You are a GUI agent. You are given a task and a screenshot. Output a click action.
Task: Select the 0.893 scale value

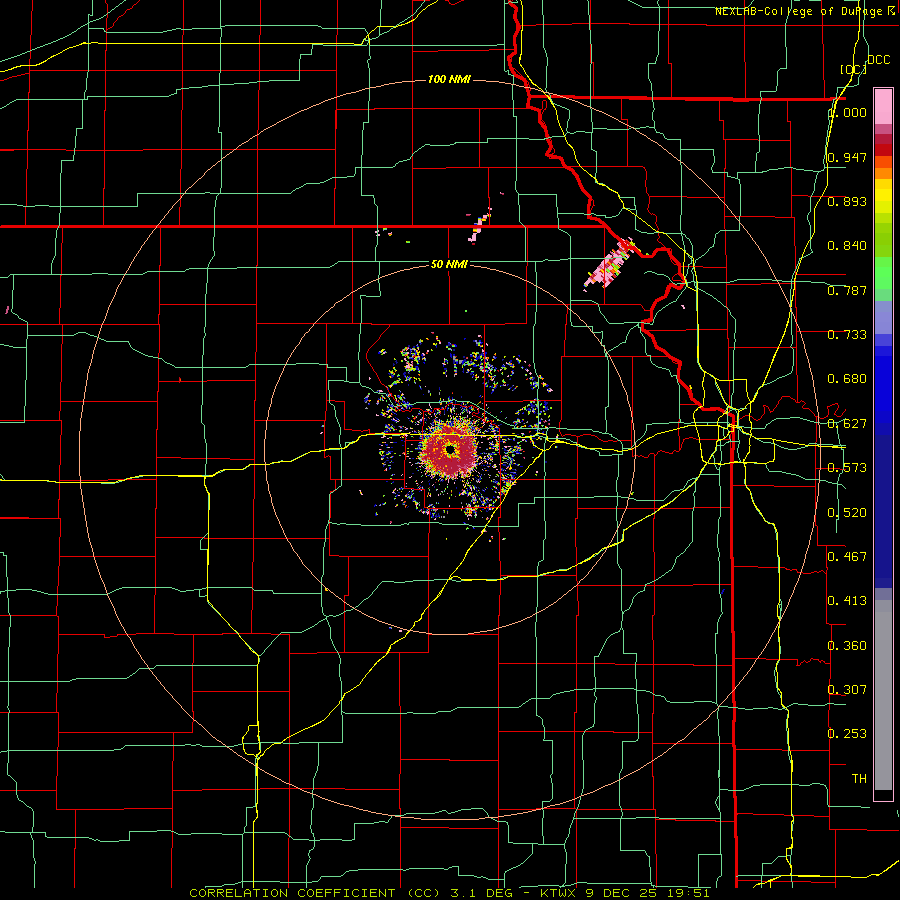pyautogui.click(x=847, y=201)
